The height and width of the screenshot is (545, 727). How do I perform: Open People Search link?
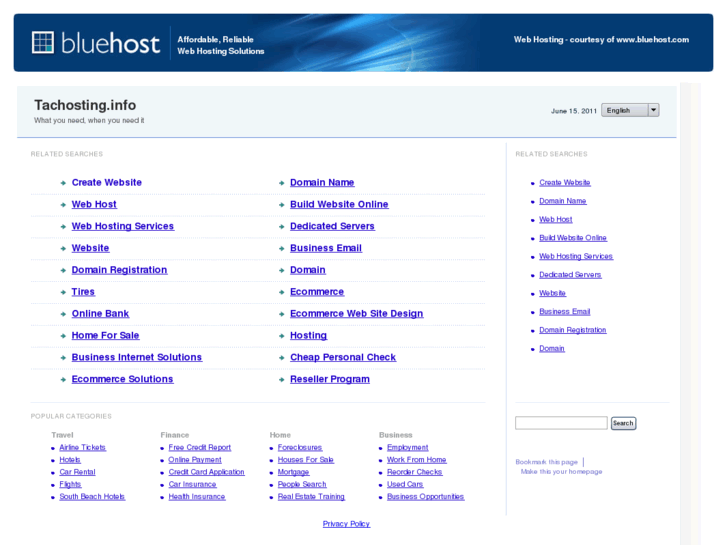(x=302, y=484)
